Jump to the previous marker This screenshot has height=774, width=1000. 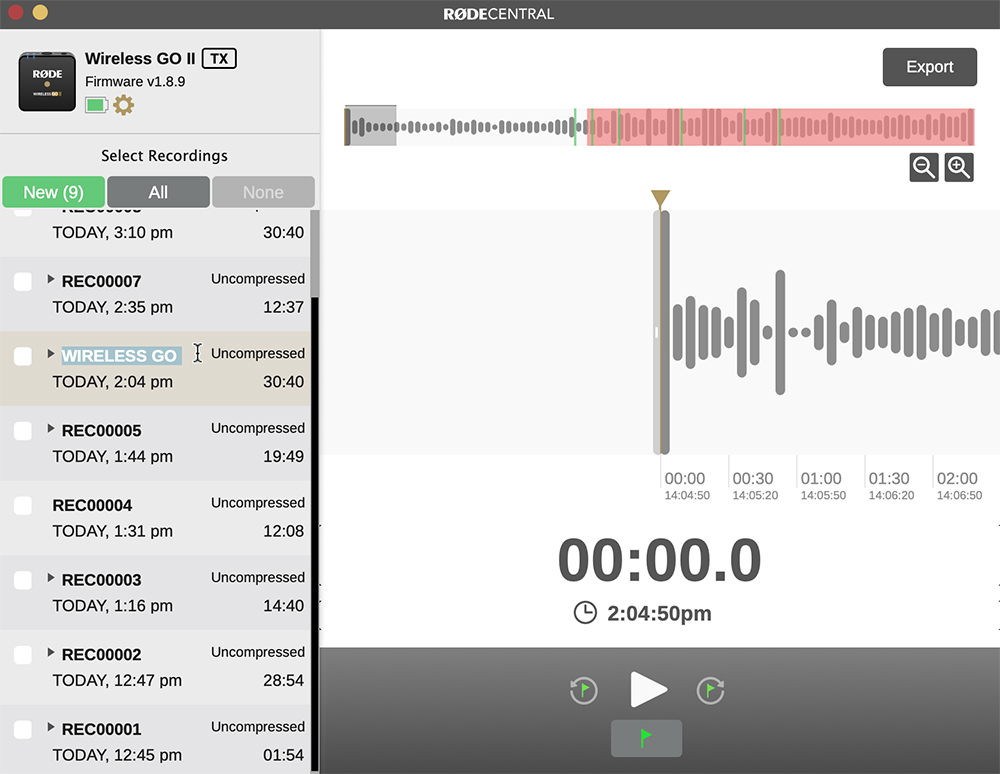584,690
